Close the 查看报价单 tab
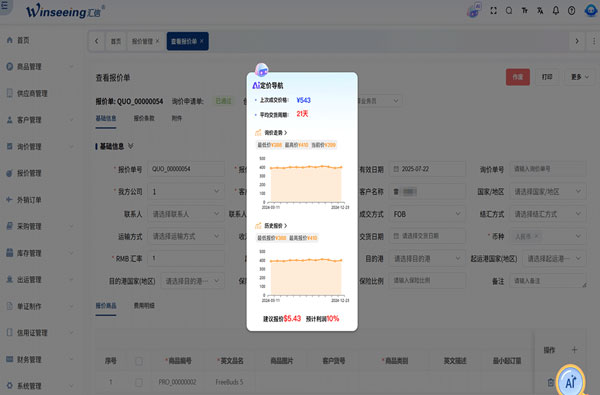The height and width of the screenshot is (395, 600). 202,41
